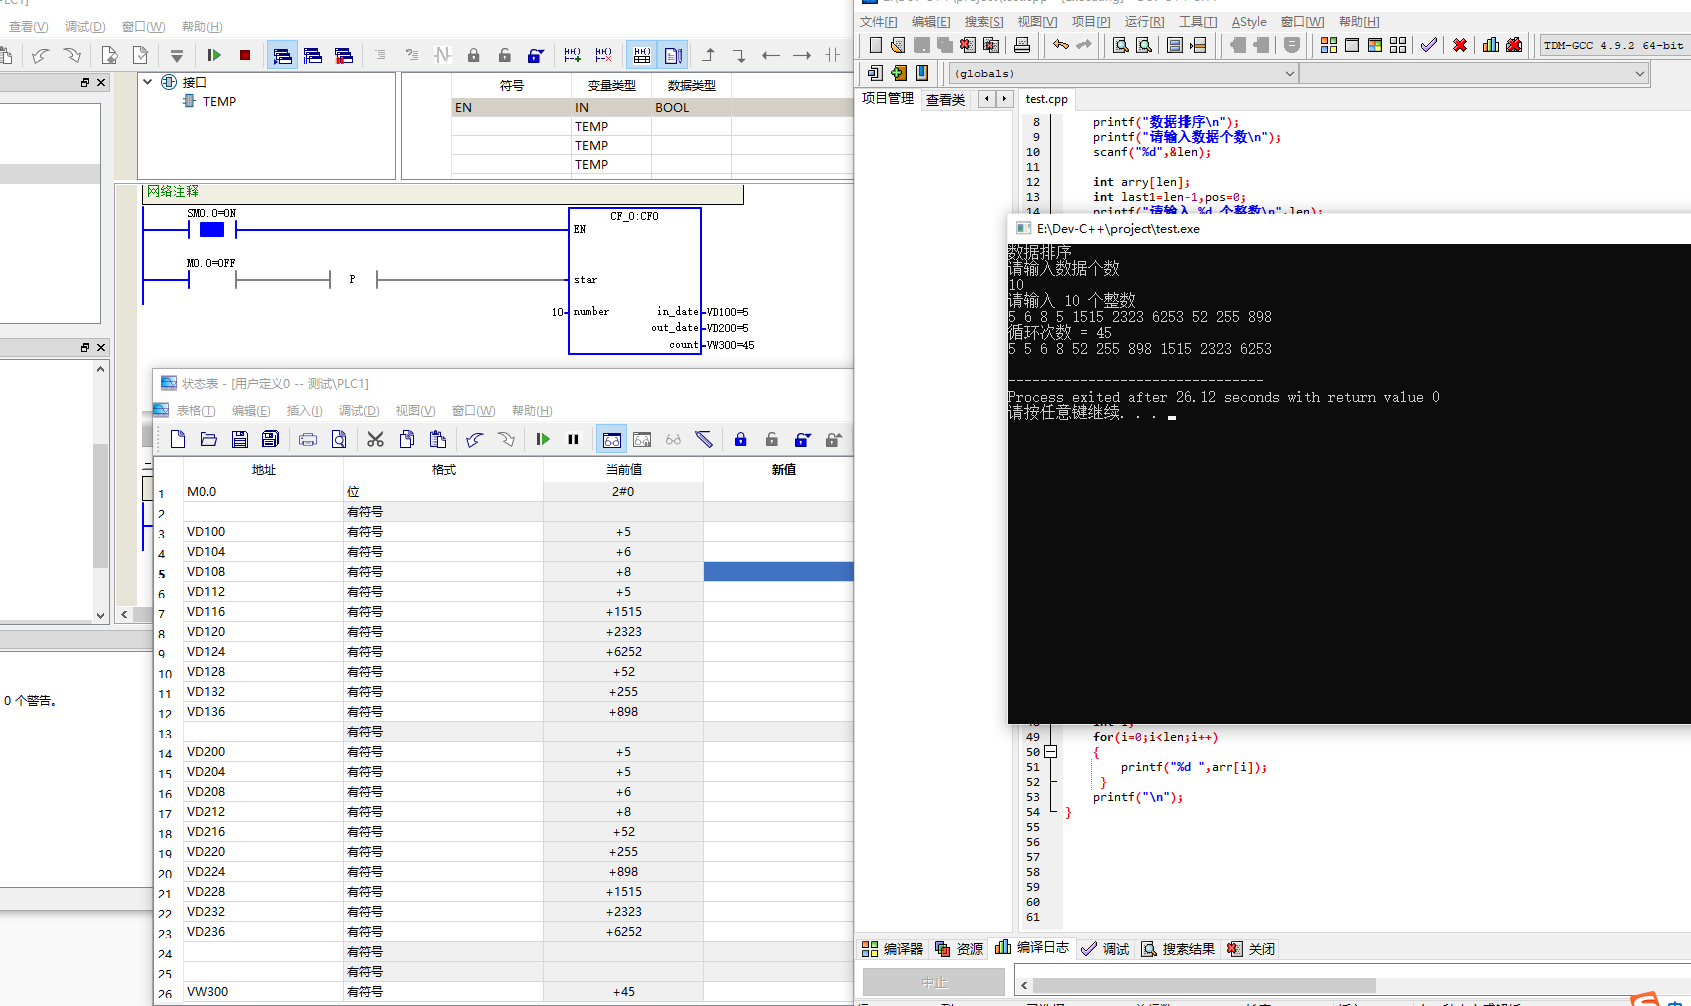Open 工具[T] menu in Dev-C++
The image size is (1691, 1006).
pyautogui.click(x=1198, y=22)
